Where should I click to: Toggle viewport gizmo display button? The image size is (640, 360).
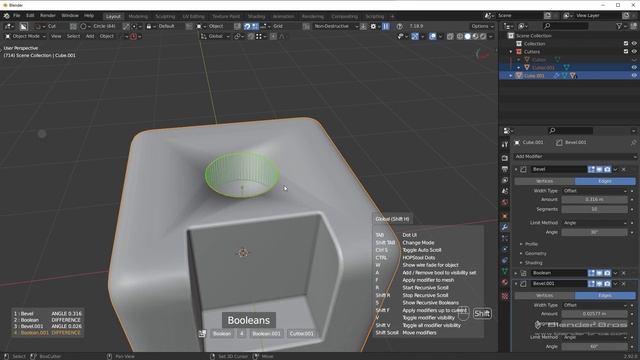pyautogui.click(x=415, y=36)
